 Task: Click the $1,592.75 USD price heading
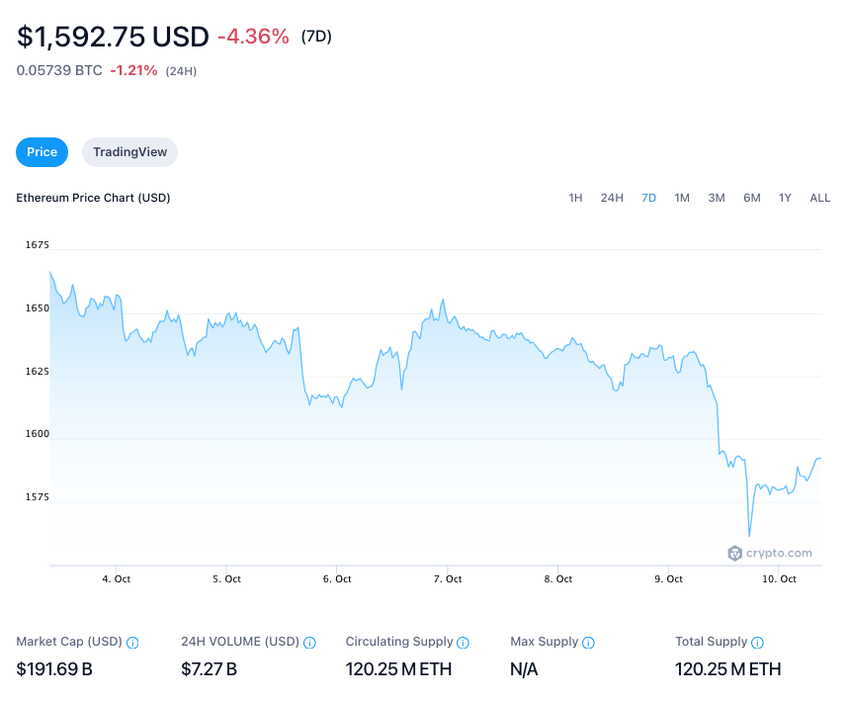pos(113,37)
